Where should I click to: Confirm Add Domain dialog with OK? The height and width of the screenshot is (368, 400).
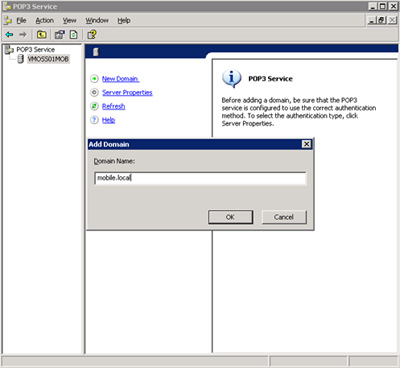[x=230, y=217]
